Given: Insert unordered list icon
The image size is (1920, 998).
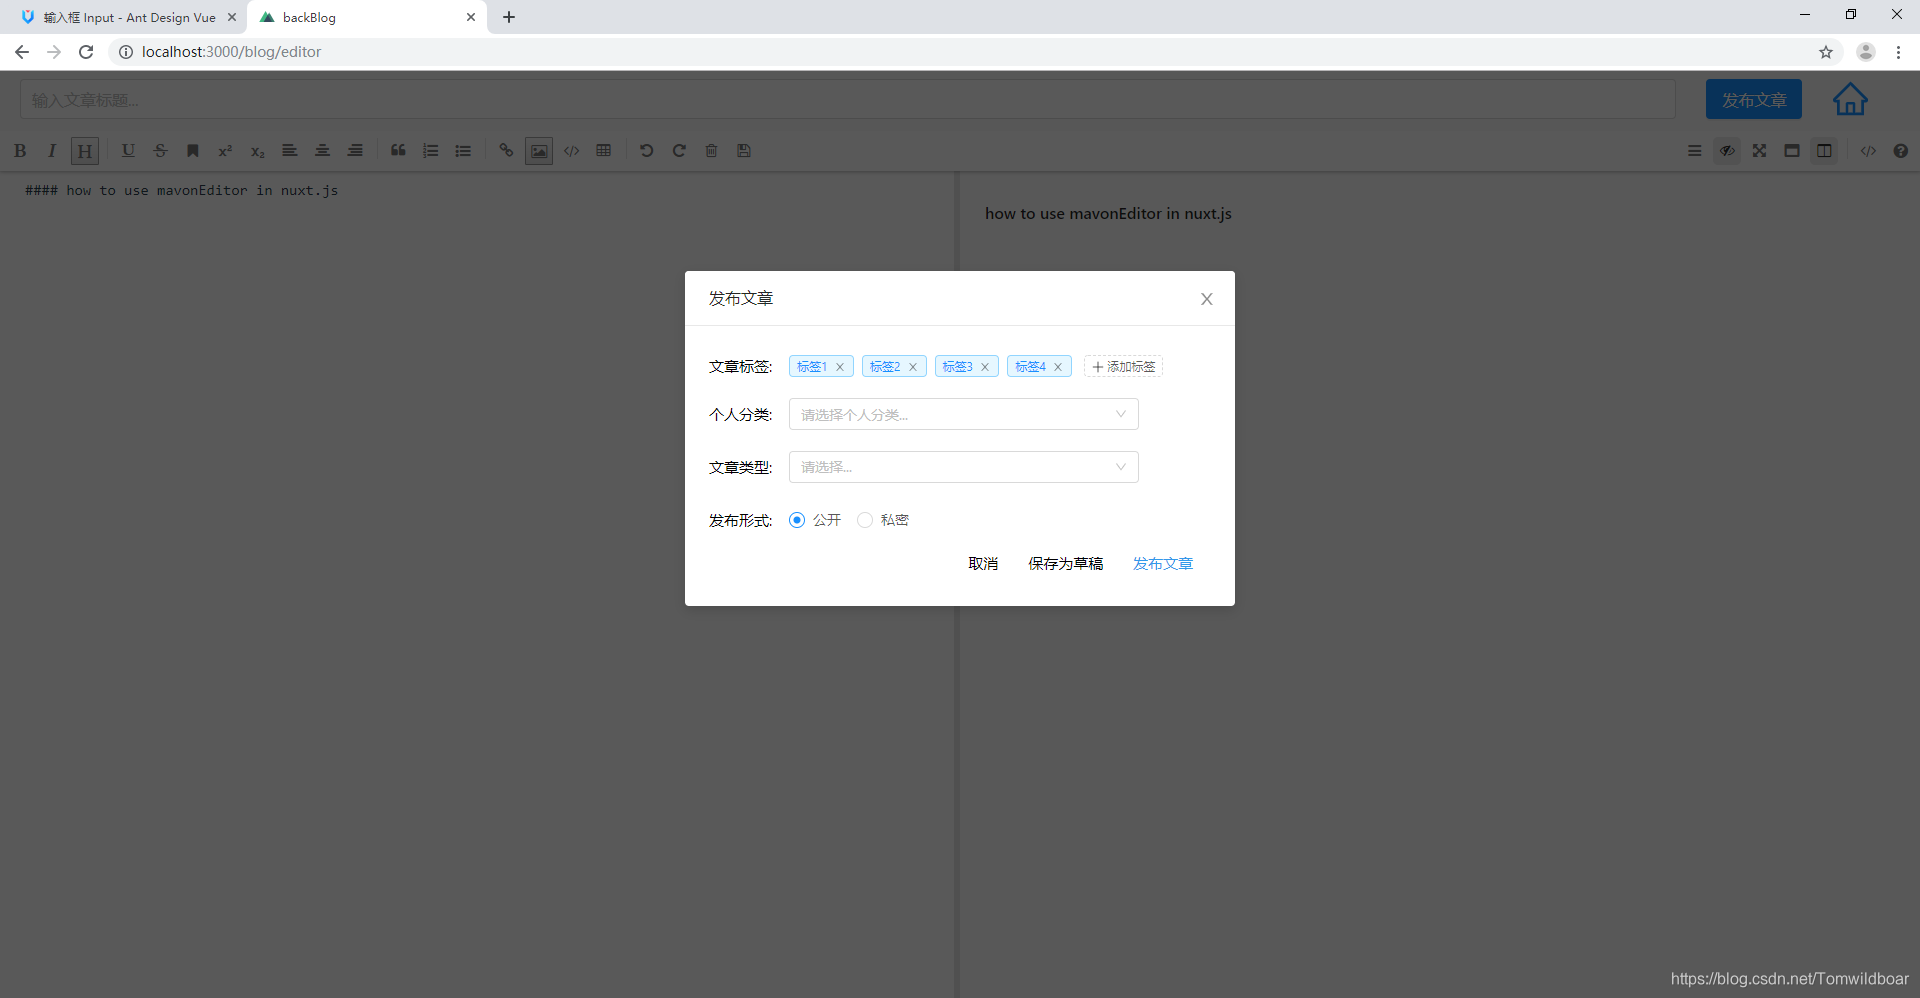Looking at the screenshot, I should coord(463,151).
